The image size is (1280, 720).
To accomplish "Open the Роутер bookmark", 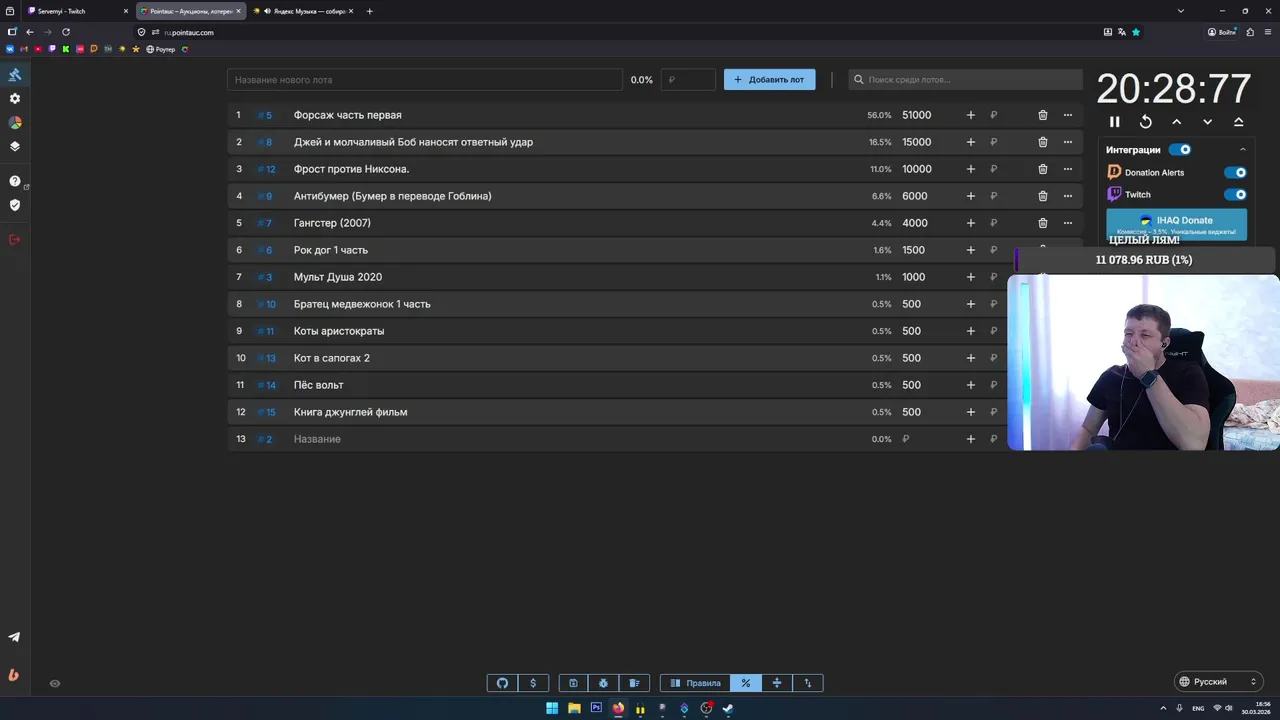I will (x=160, y=49).
